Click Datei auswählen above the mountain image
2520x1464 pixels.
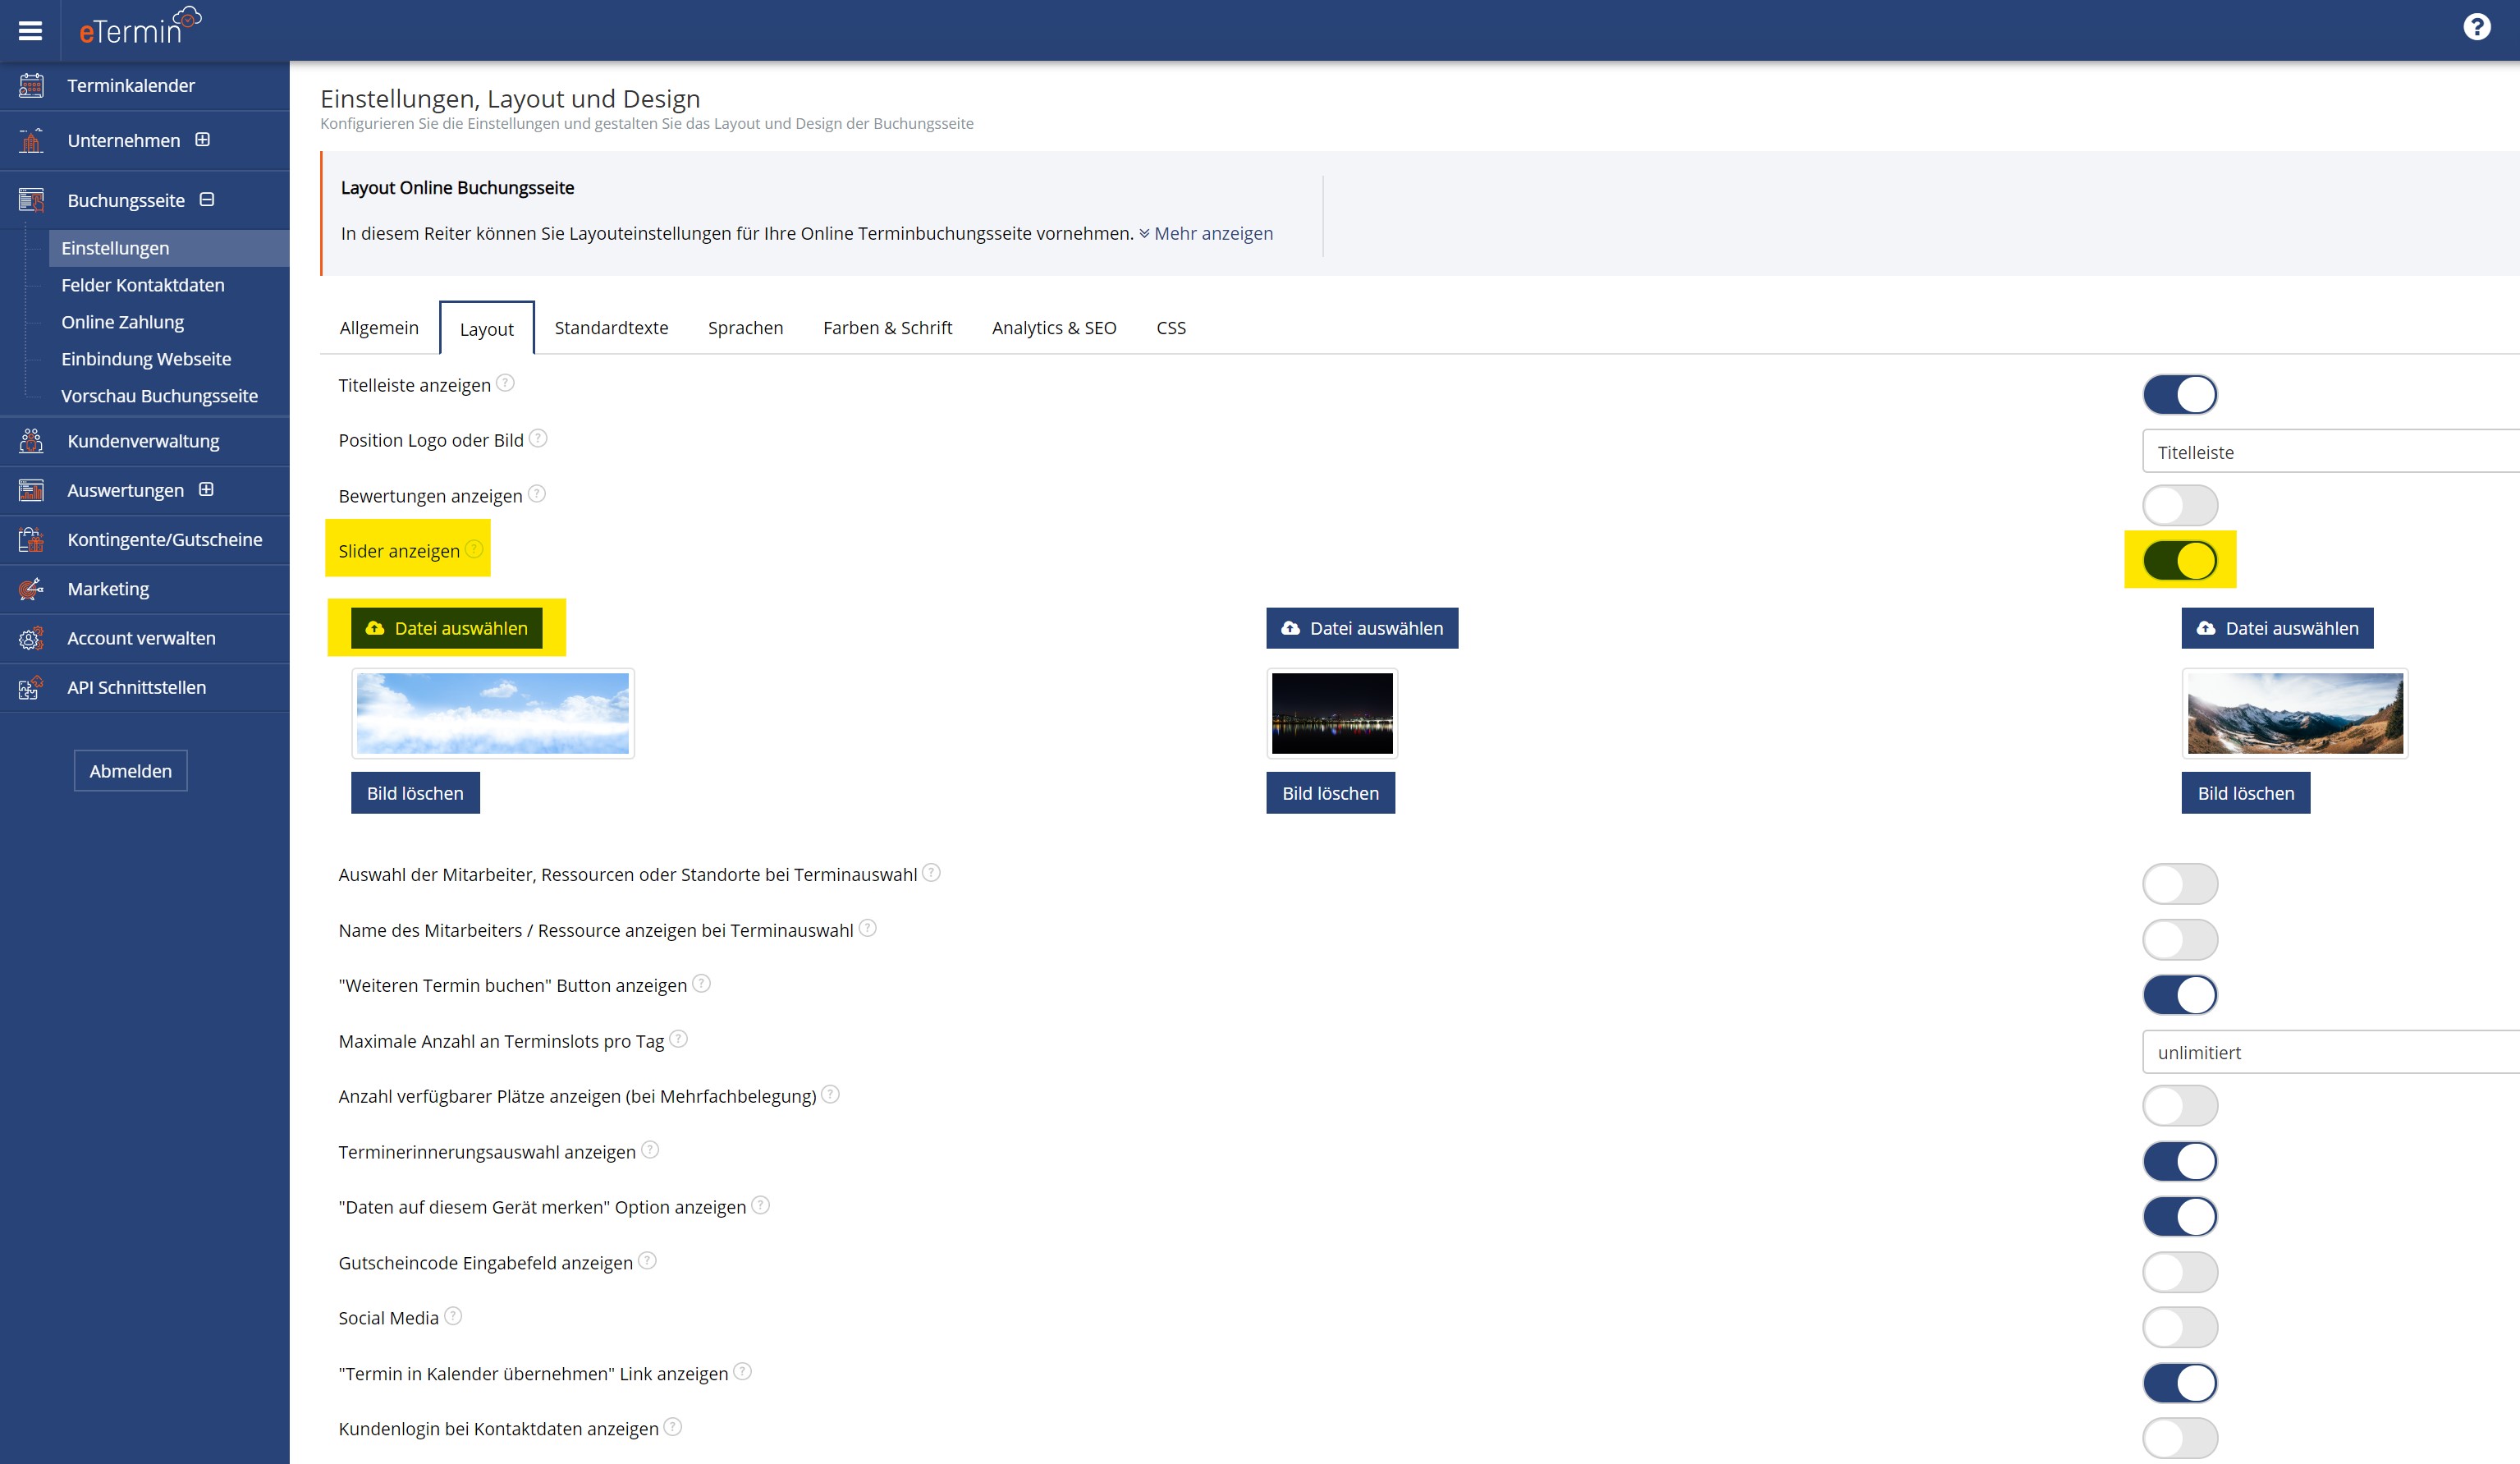pos(2277,628)
